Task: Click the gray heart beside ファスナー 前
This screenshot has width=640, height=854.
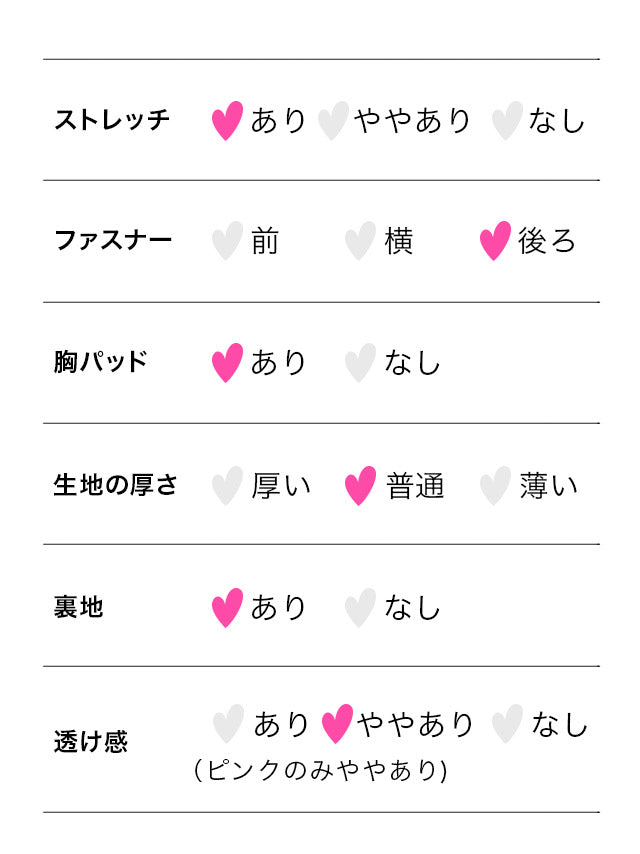Action: tap(227, 242)
